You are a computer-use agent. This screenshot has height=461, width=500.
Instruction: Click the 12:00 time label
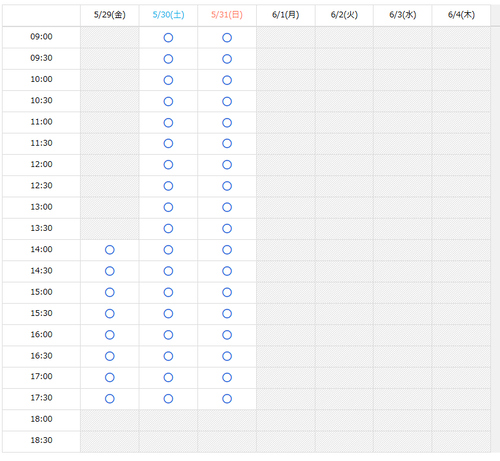[x=41, y=164]
